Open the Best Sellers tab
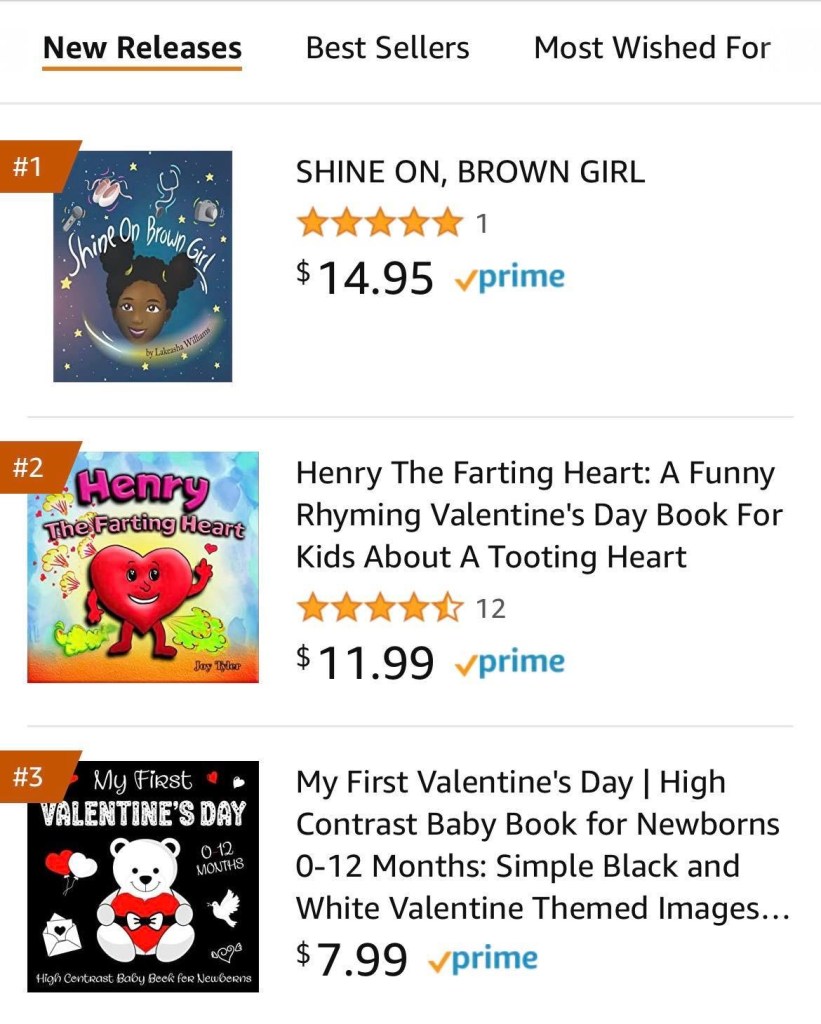 pos(387,48)
